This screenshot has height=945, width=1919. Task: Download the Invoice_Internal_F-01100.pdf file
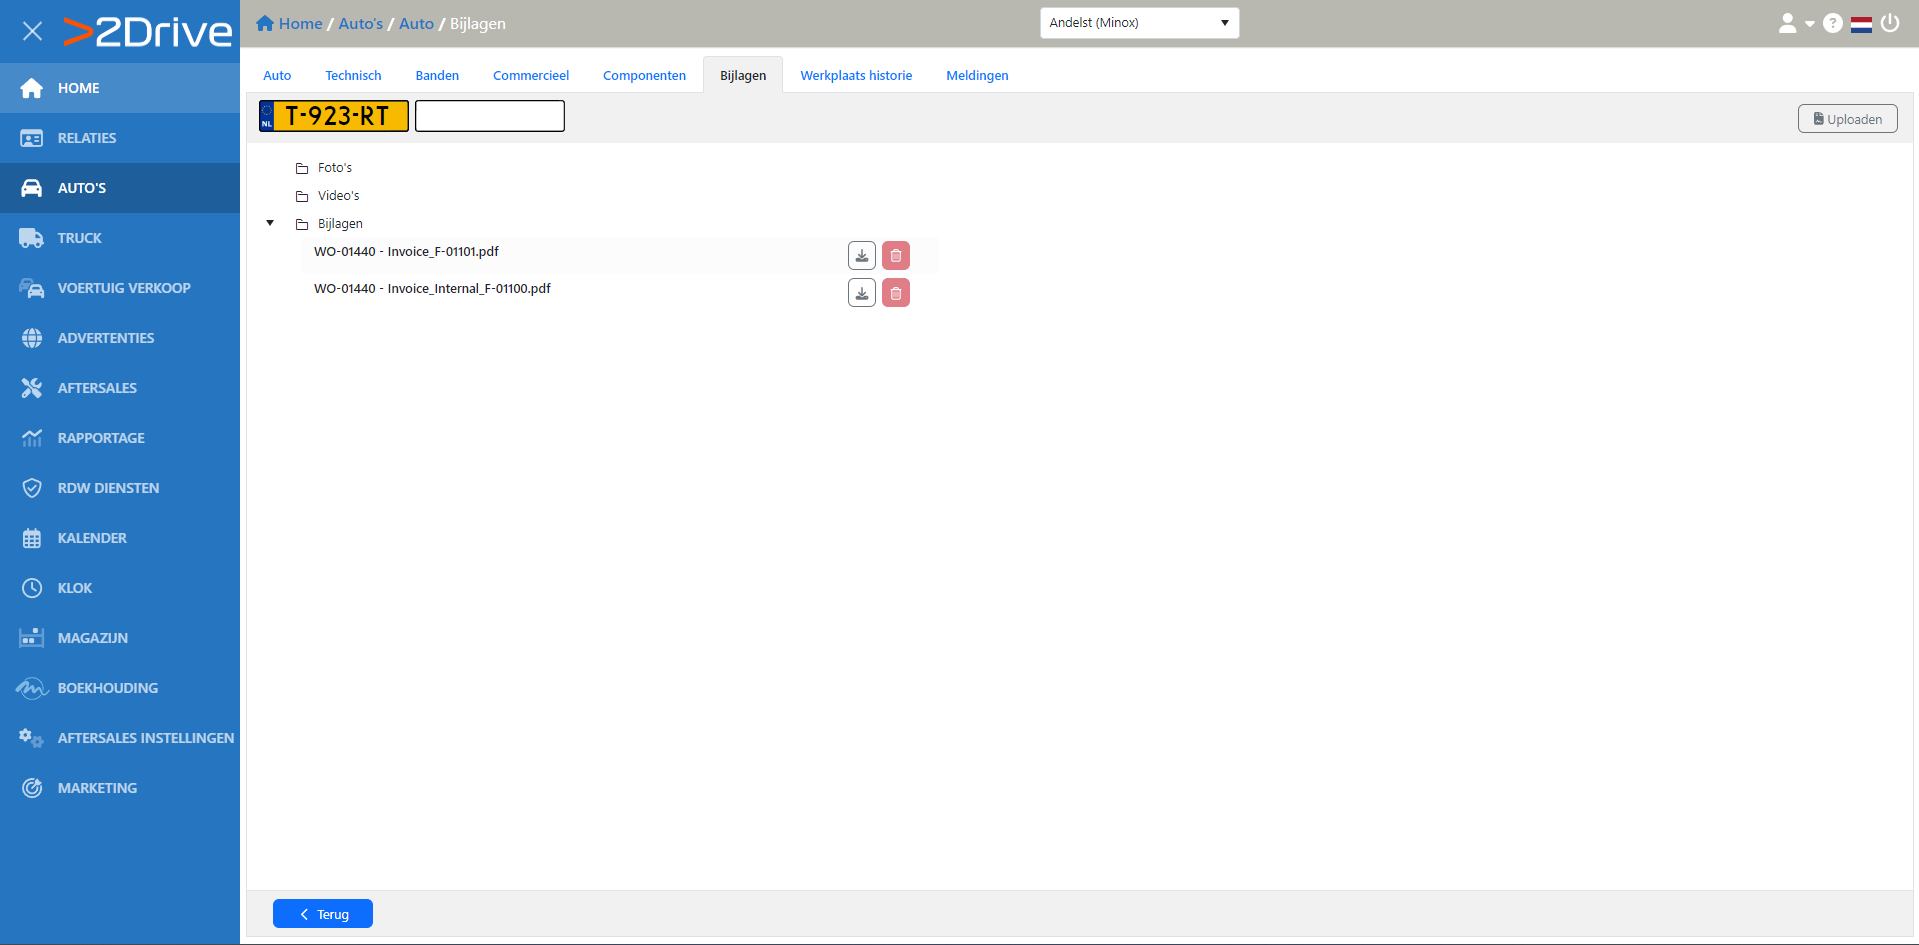861,293
